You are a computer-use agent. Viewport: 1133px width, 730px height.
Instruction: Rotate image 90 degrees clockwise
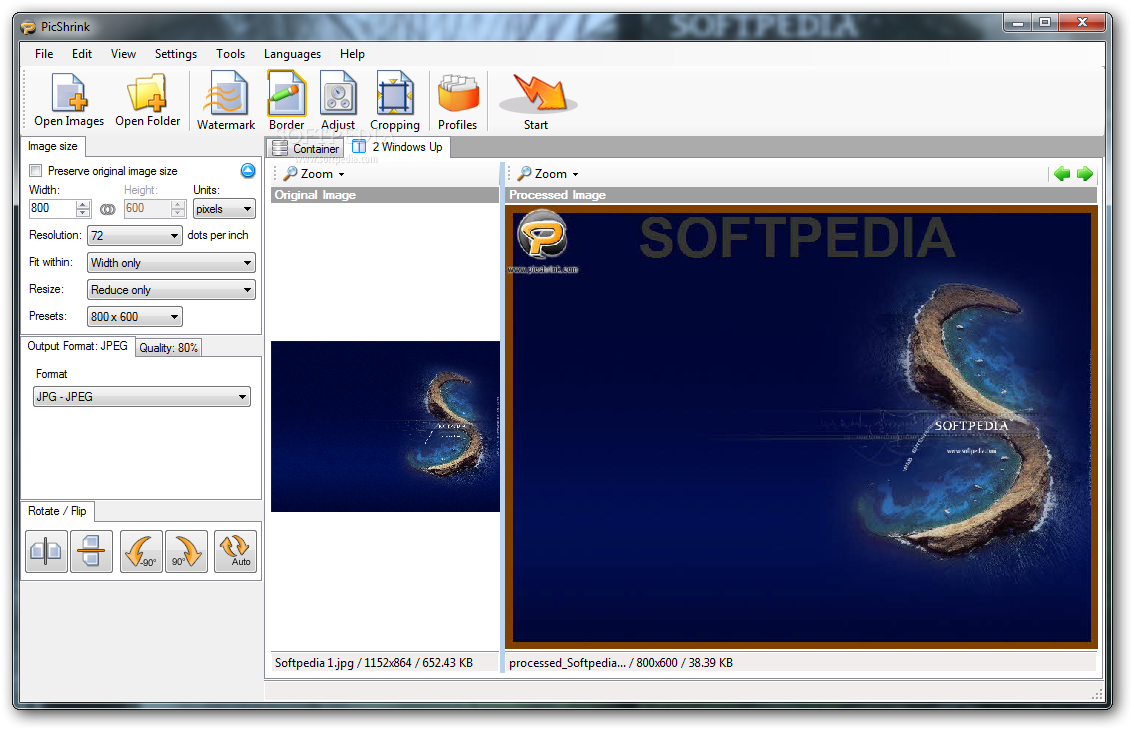186,551
